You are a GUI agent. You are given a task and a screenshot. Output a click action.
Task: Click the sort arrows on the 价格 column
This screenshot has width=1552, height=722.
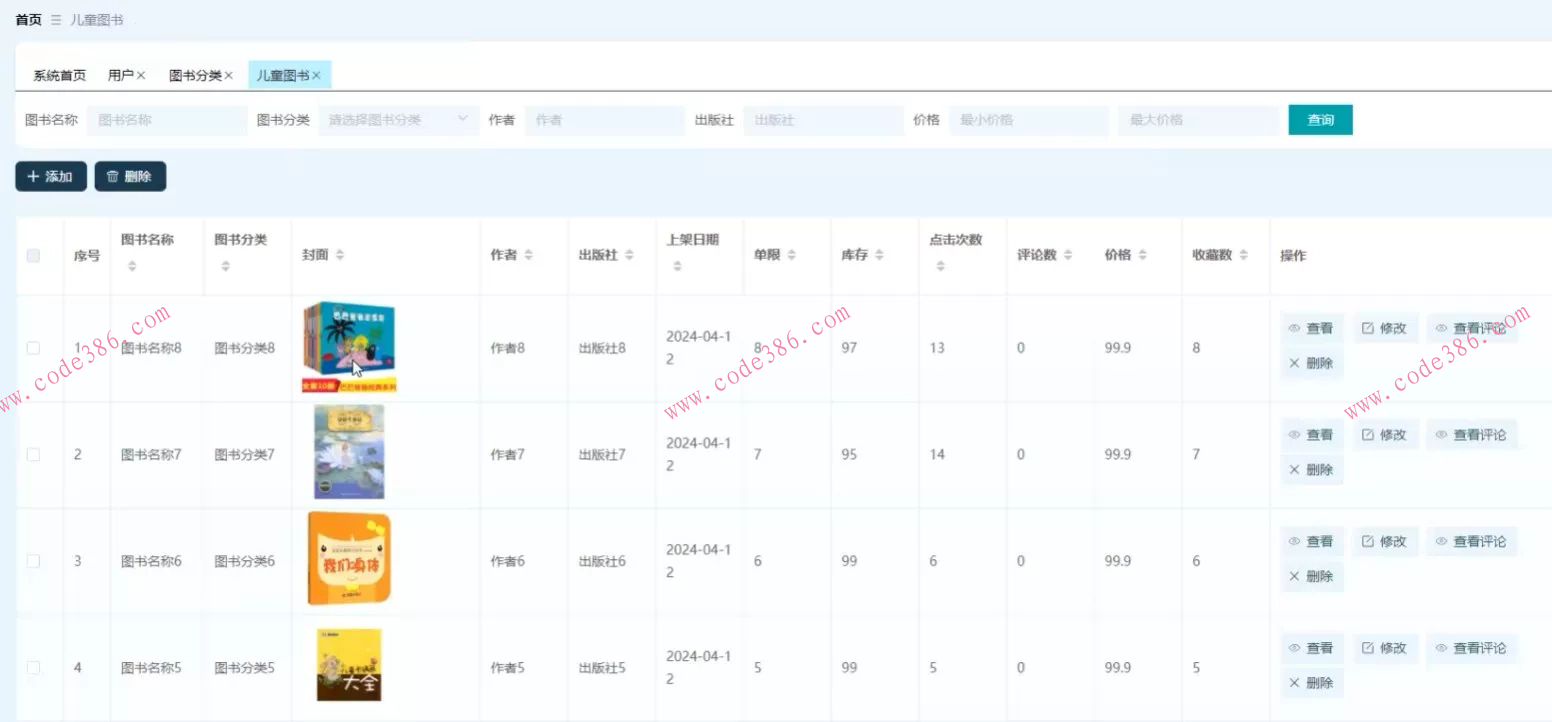(1143, 255)
